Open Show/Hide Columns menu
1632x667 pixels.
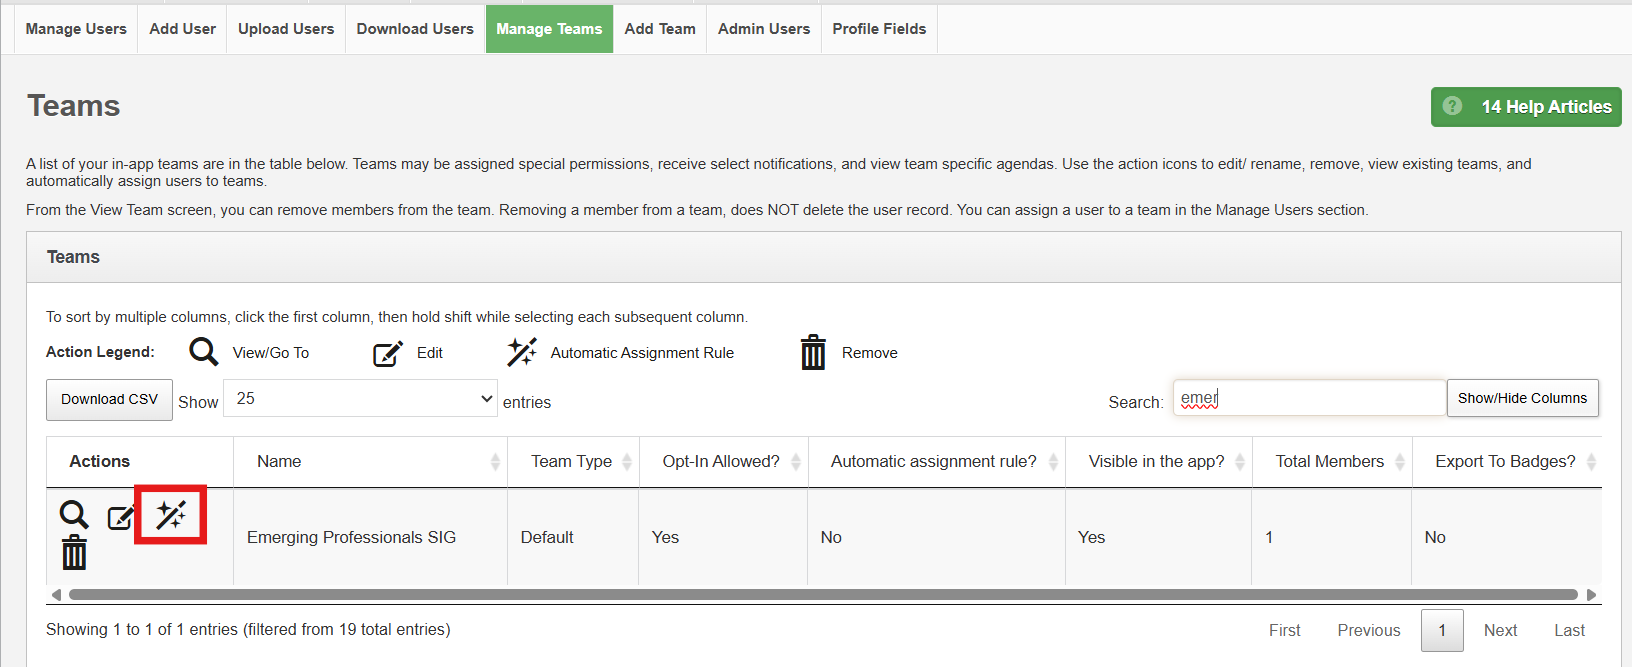pos(1522,398)
